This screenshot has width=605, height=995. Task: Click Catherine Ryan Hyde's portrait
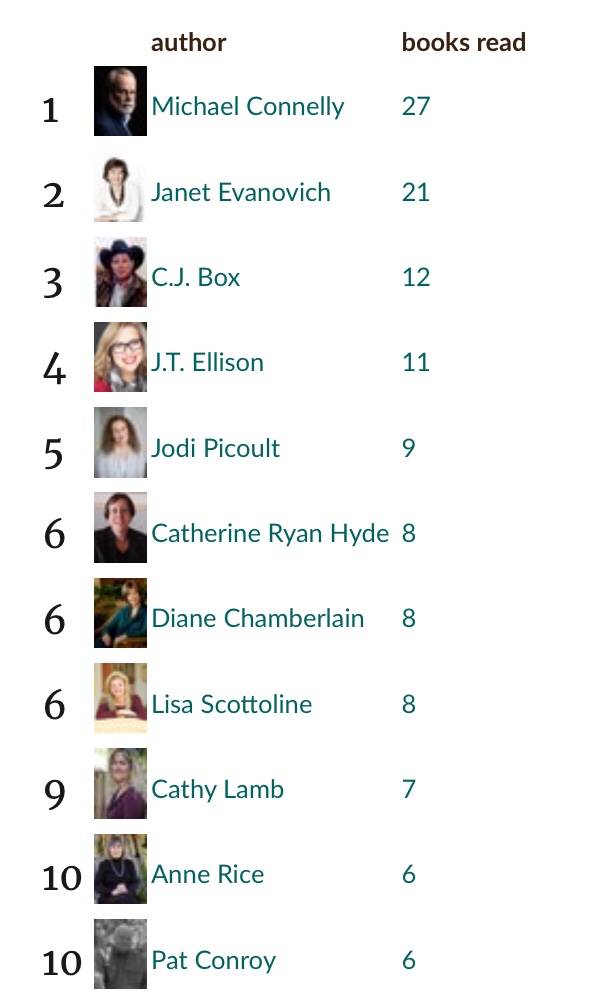[x=120, y=528]
